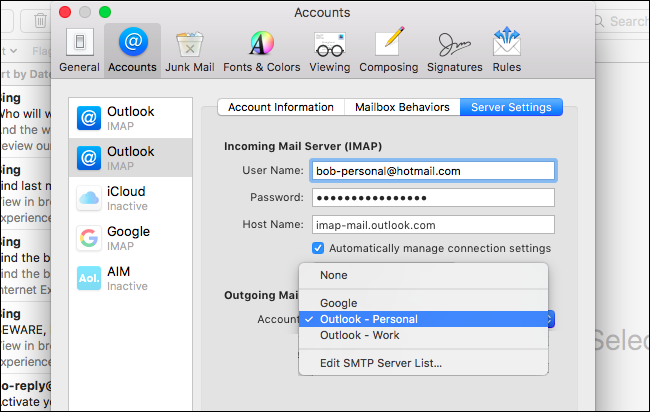The image size is (650, 412).
Task: Open Rules preferences pane
Action: (507, 50)
